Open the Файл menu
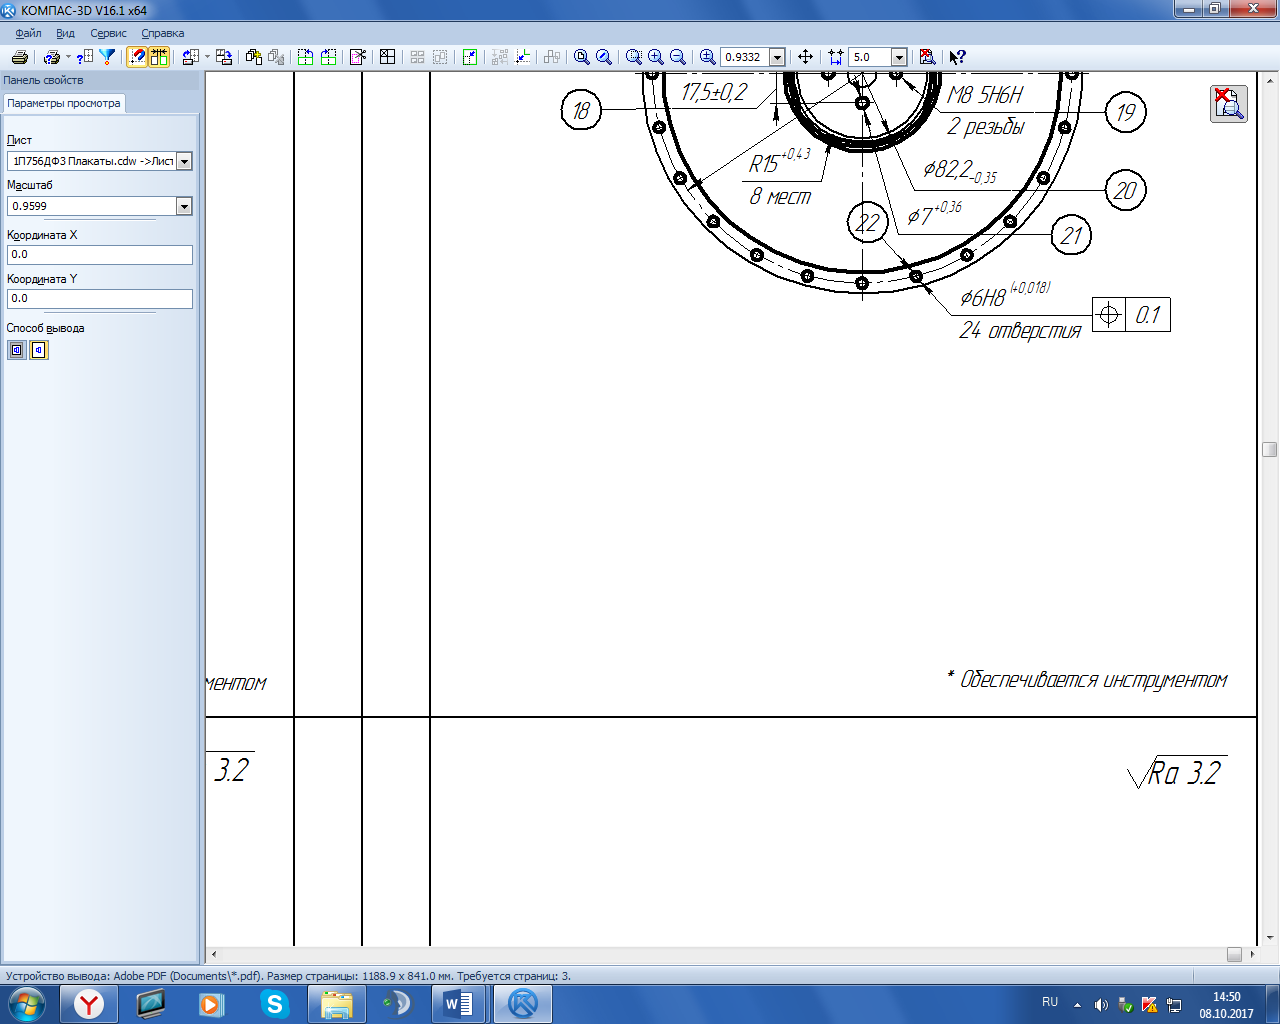The height and width of the screenshot is (1024, 1280). tap(28, 33)
